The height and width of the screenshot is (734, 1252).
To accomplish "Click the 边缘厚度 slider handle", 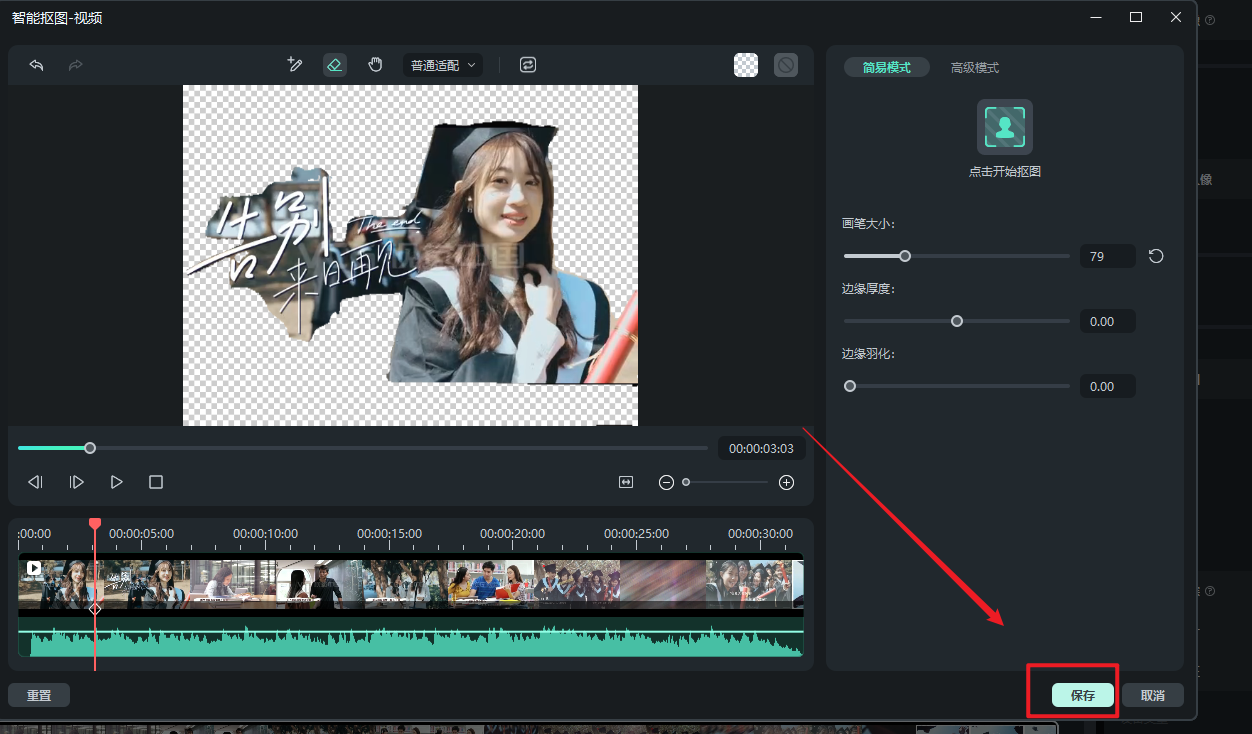I will coord(957,321).
